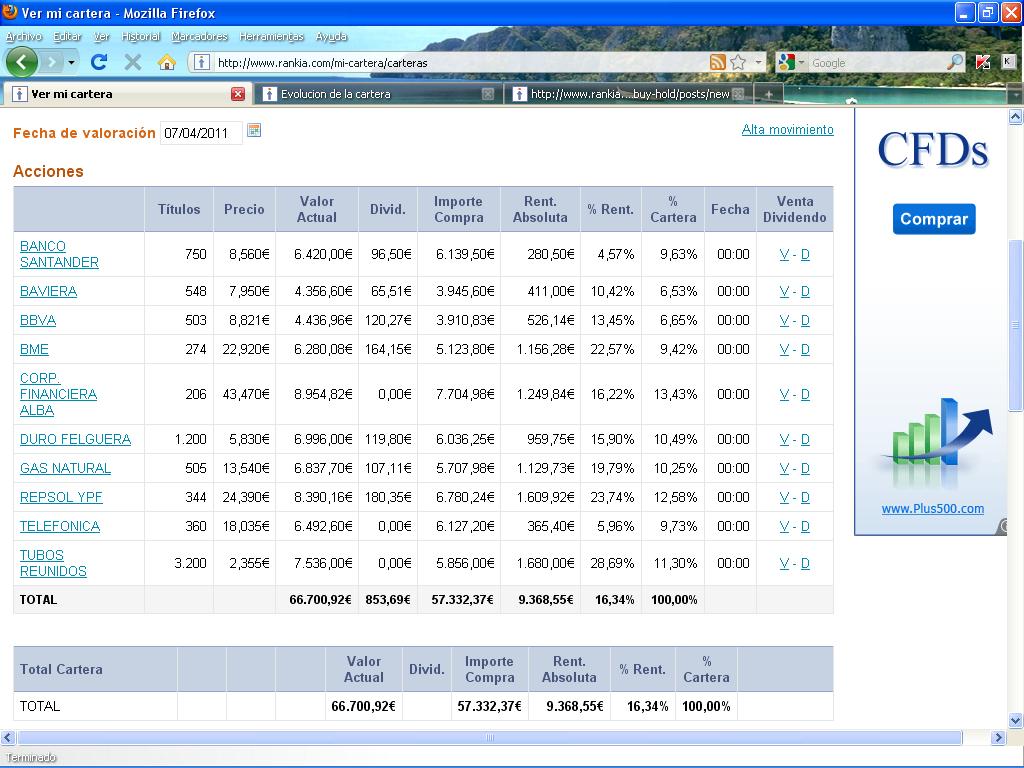Click V (venta) link for TUBOS REUNIDOS

[x=784, y=563]
